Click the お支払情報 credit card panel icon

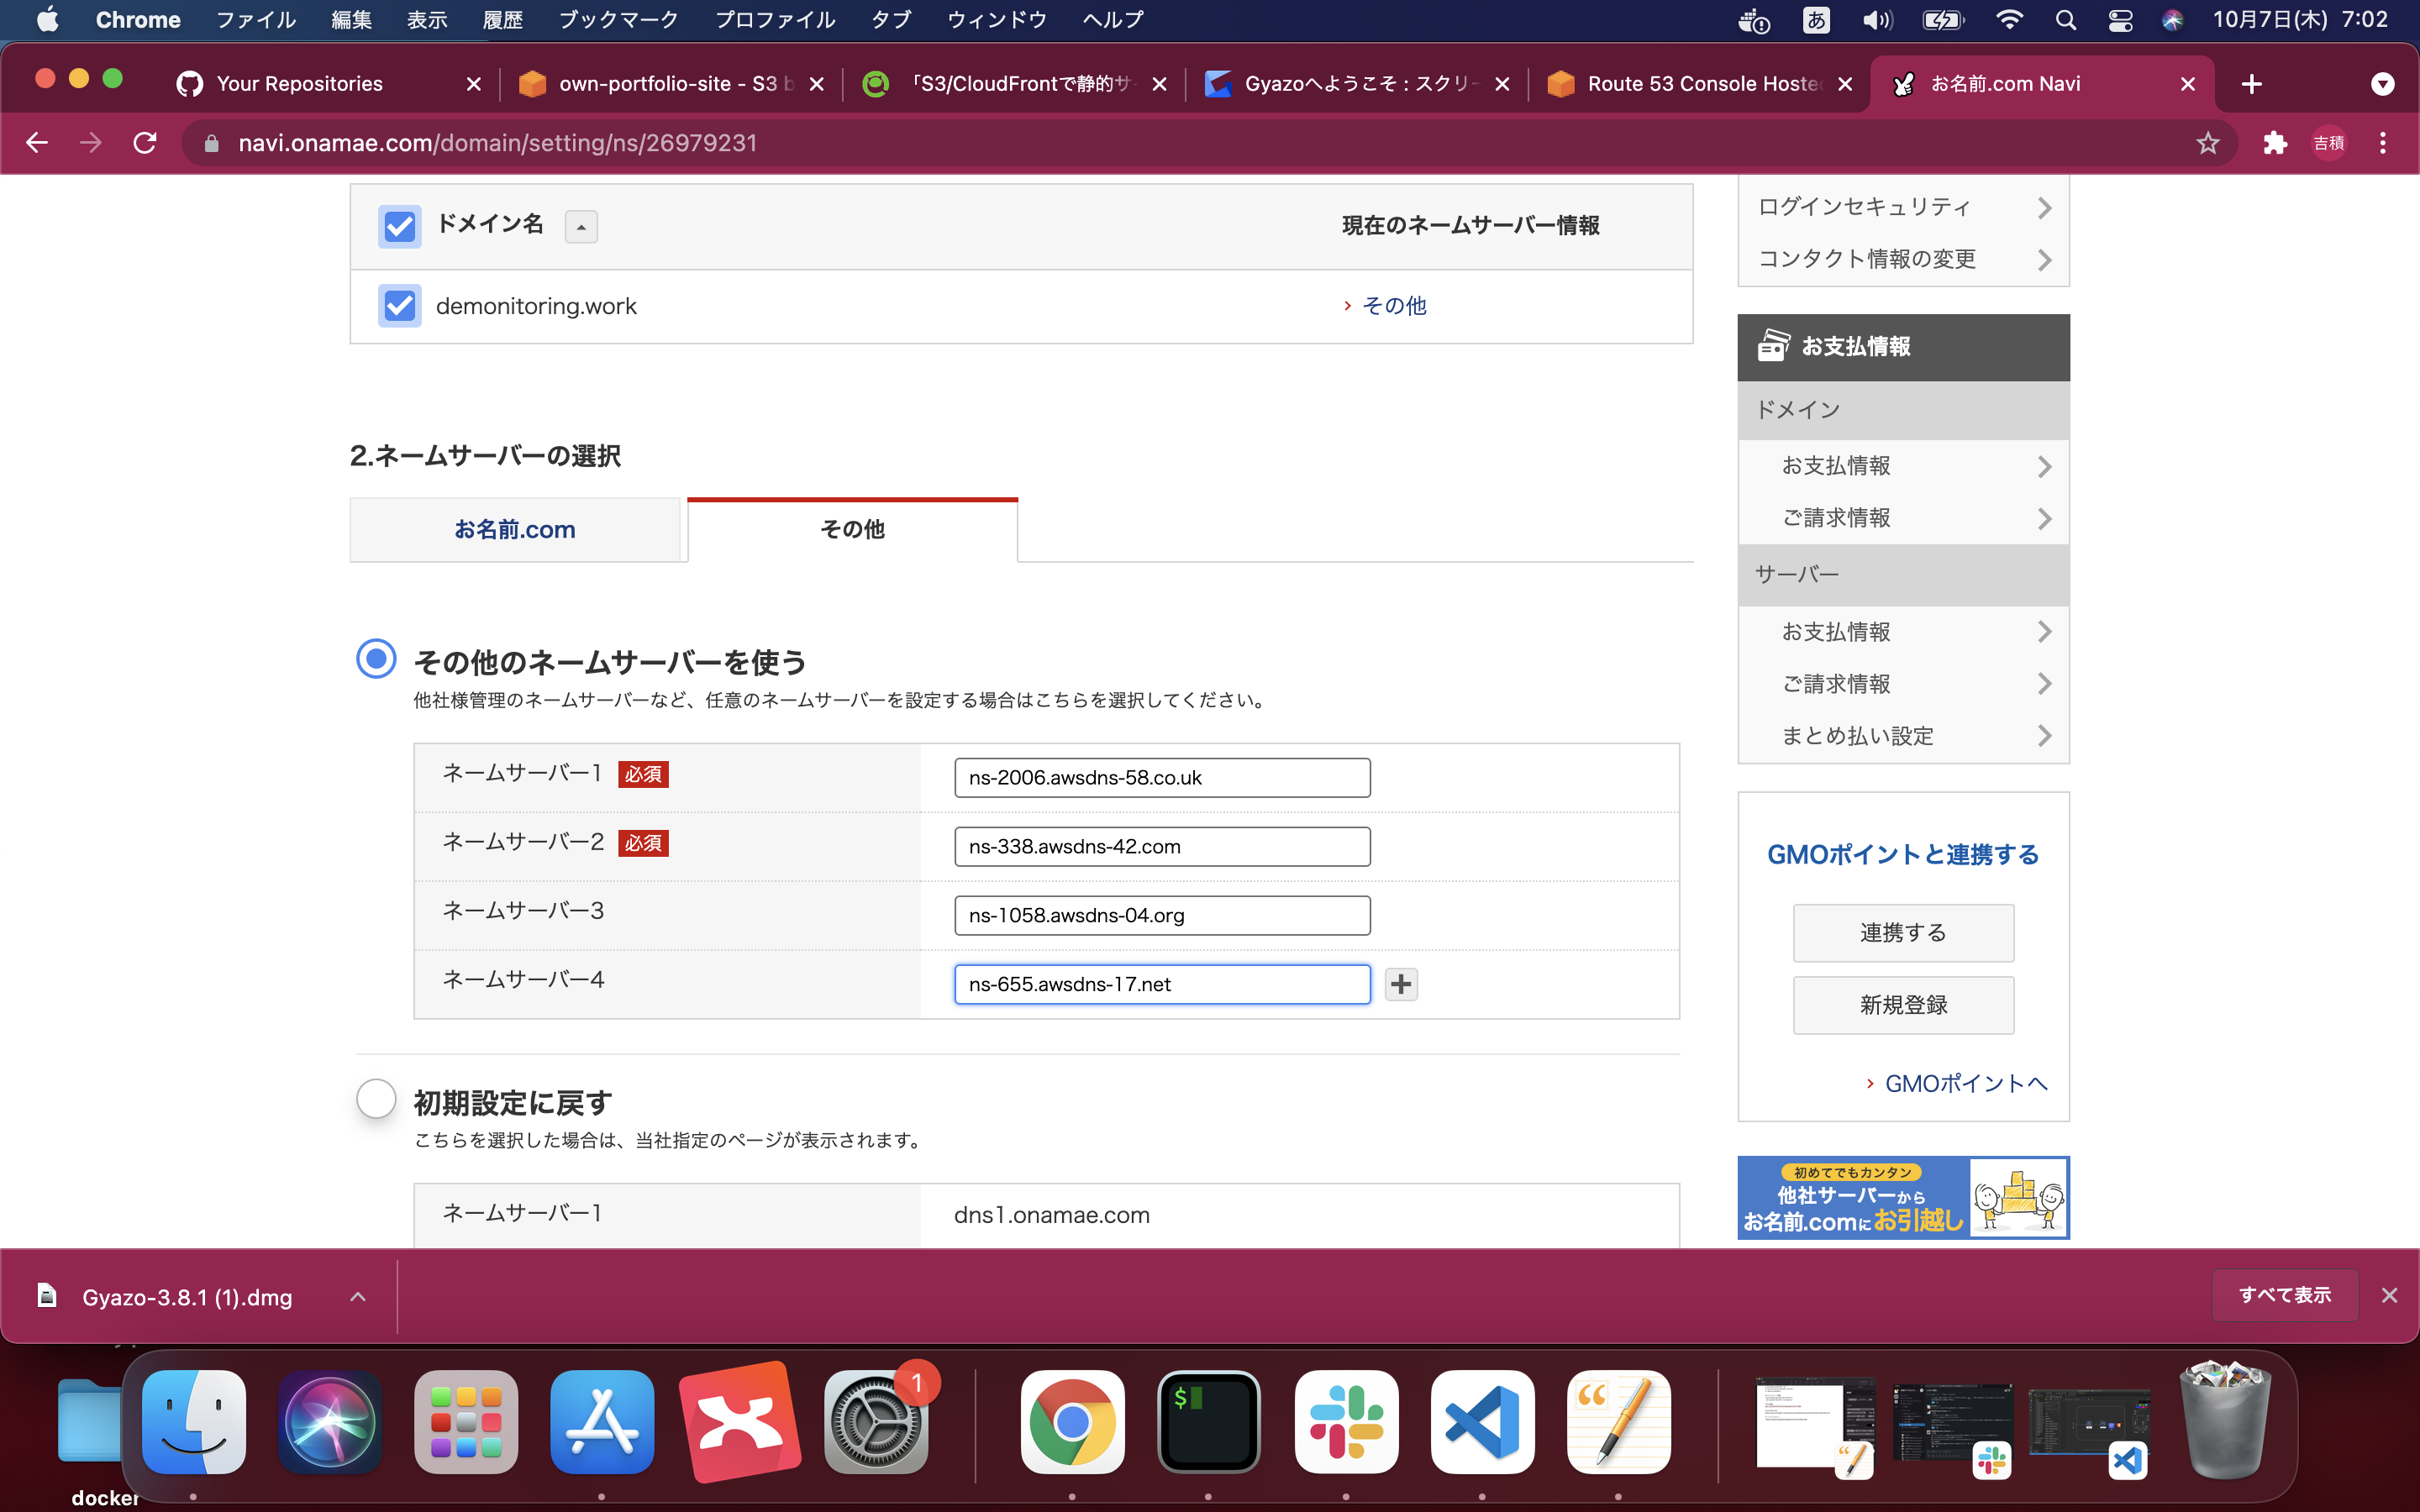click(1775, 346)
